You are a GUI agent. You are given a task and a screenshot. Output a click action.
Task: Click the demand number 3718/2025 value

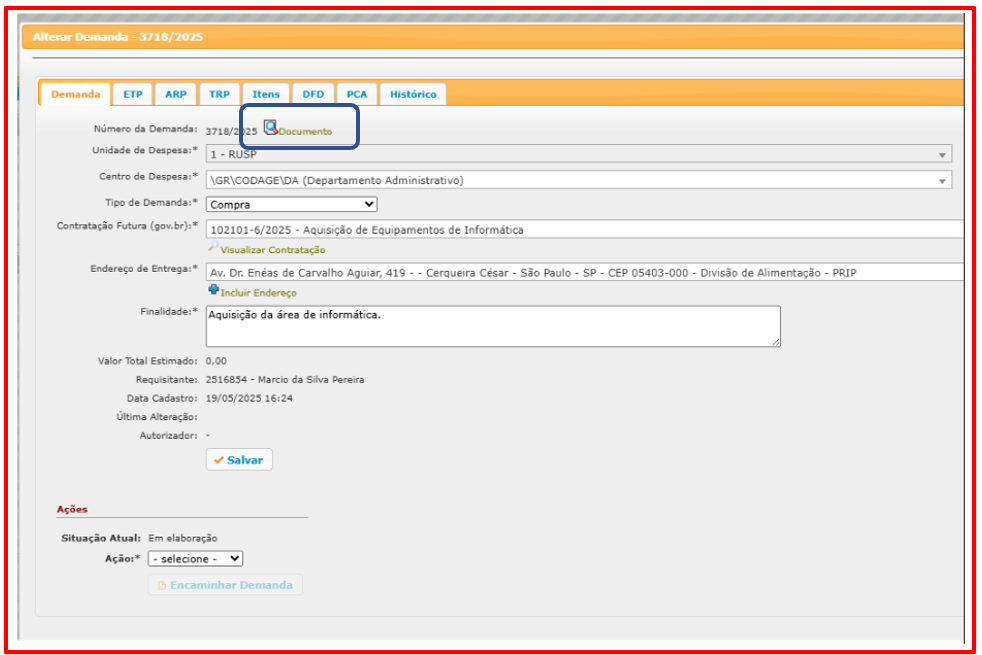coord(231,132)
